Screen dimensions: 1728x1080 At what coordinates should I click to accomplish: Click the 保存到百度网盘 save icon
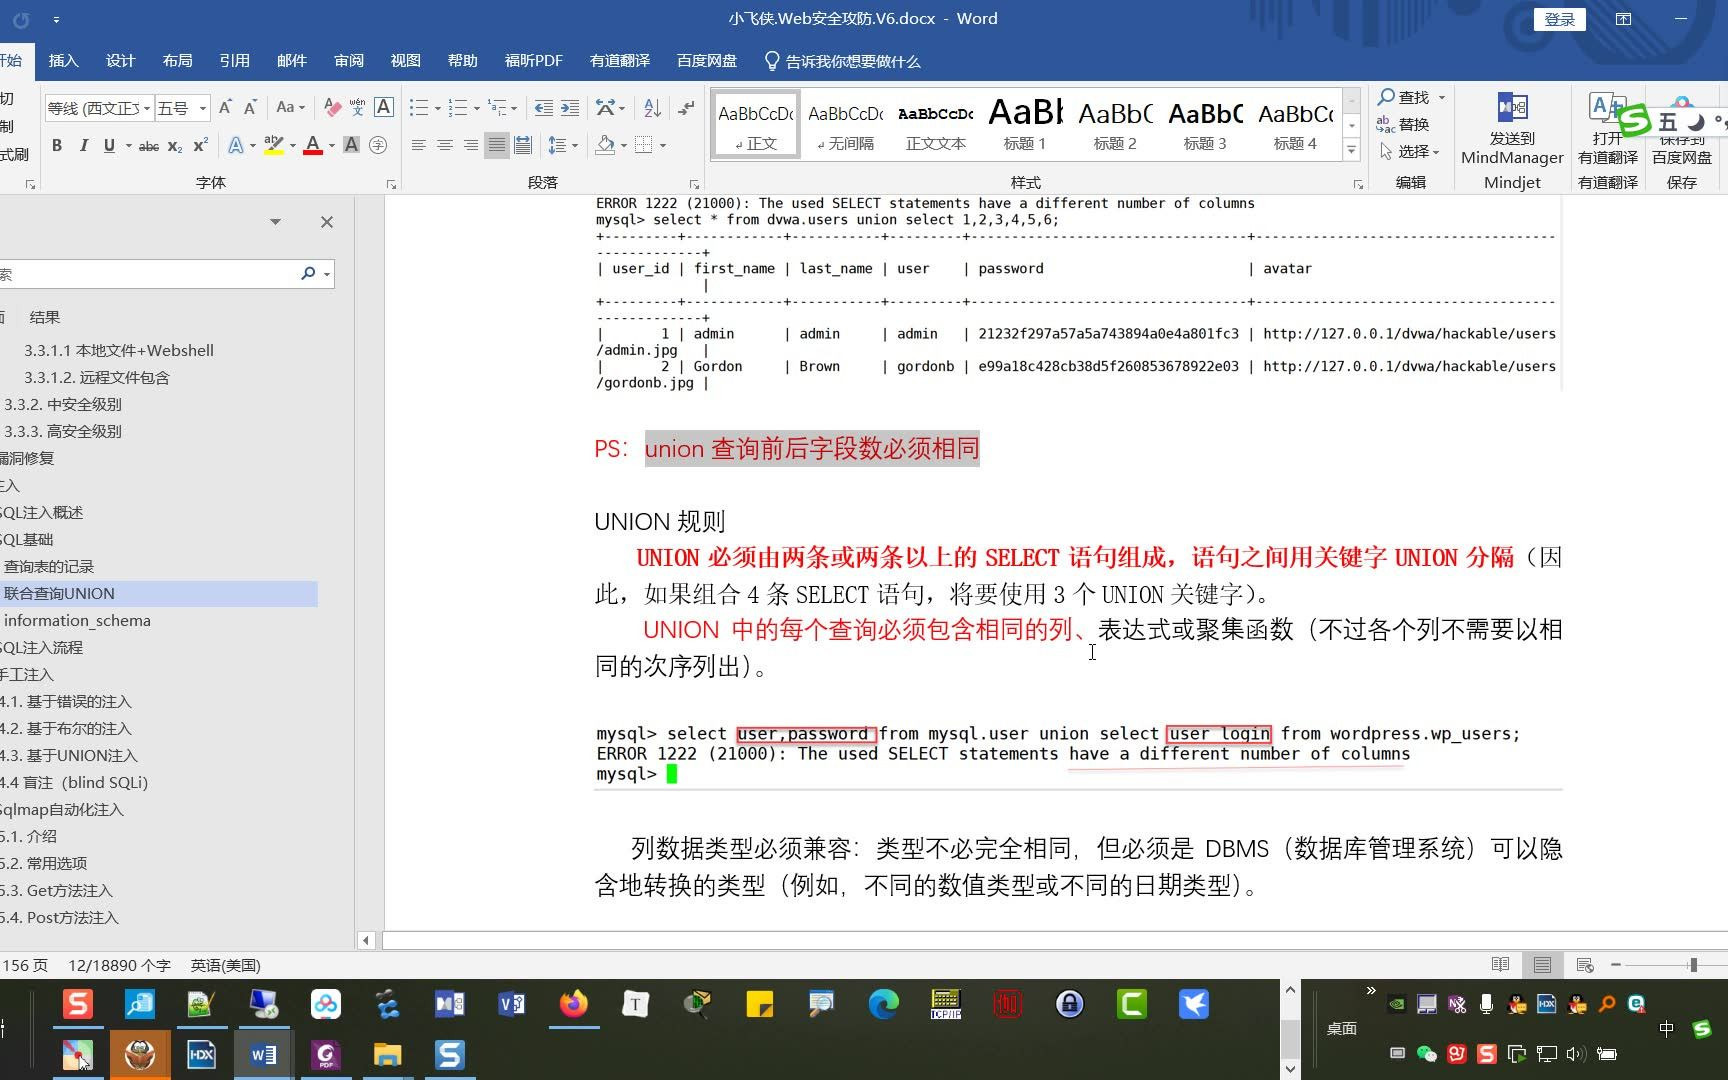click(x=1683, y=120)
